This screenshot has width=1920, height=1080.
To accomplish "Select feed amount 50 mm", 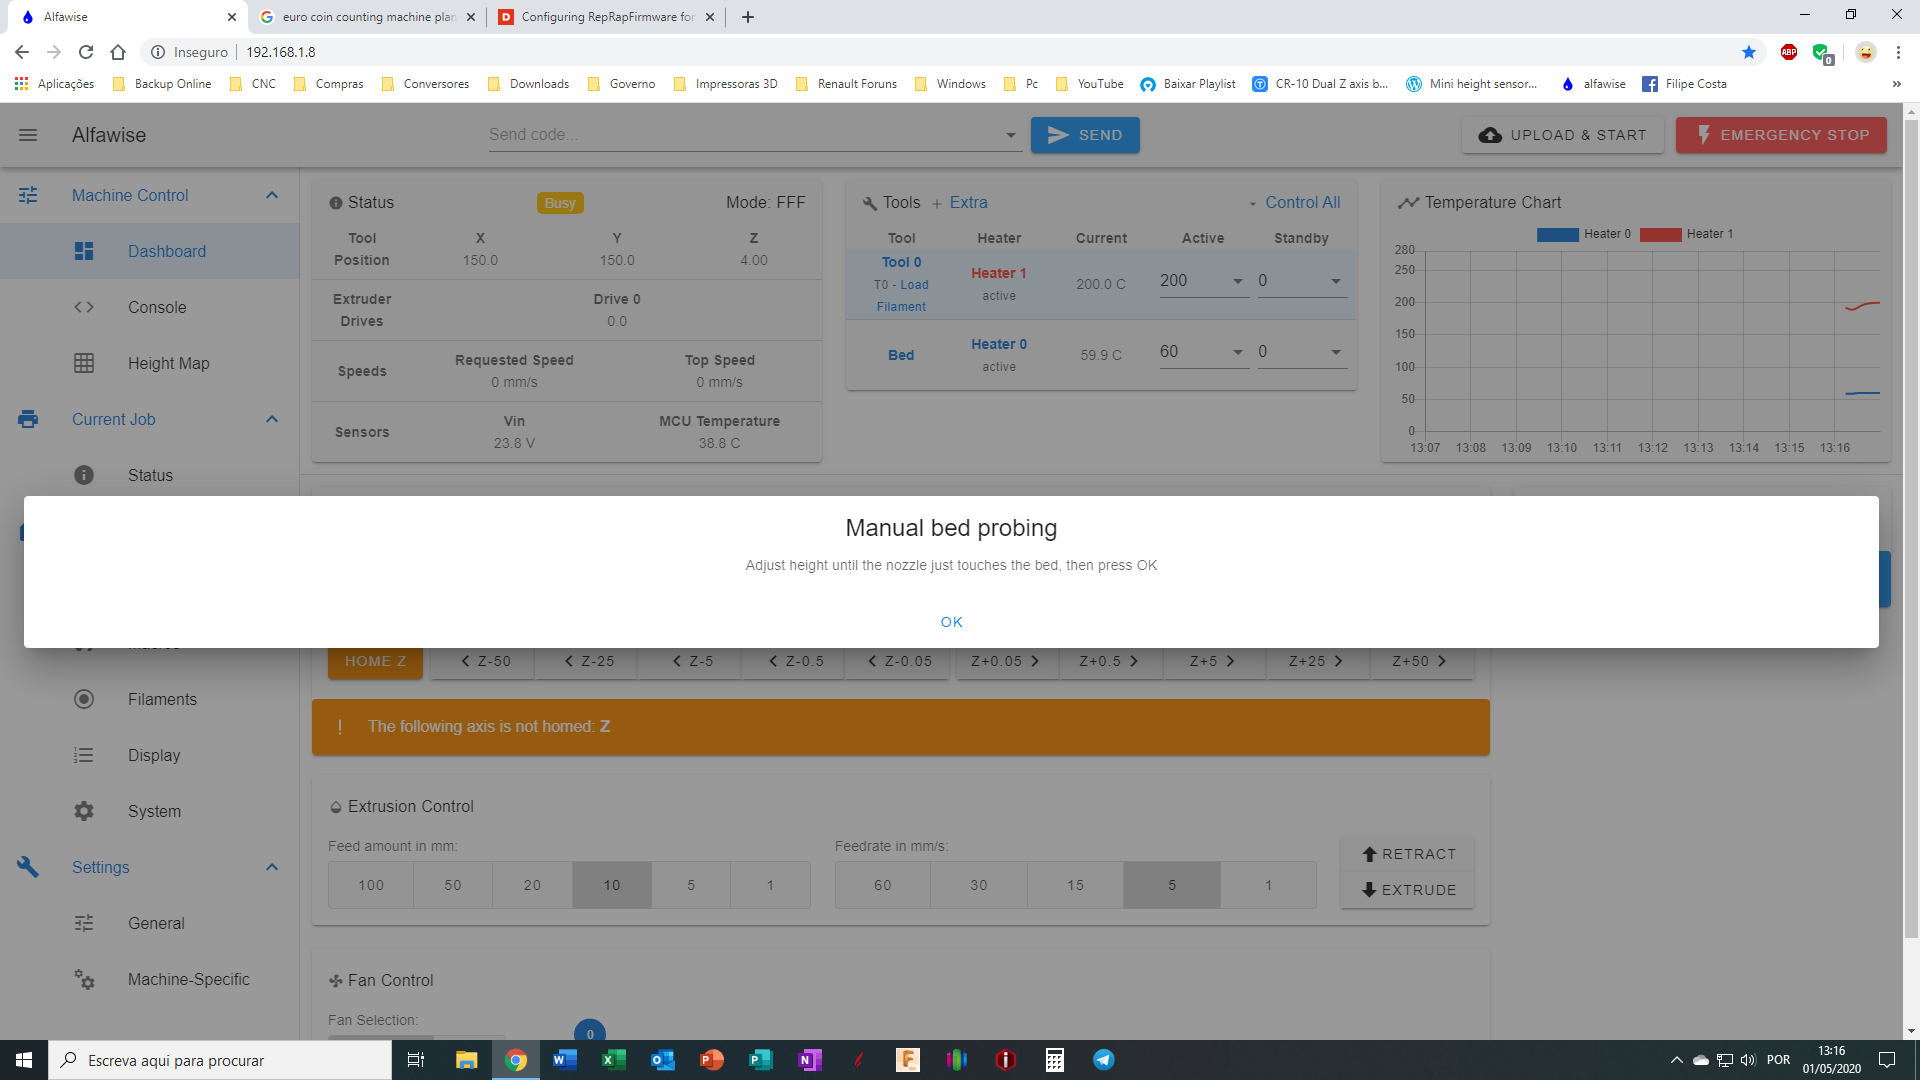I will click(453, 885).
